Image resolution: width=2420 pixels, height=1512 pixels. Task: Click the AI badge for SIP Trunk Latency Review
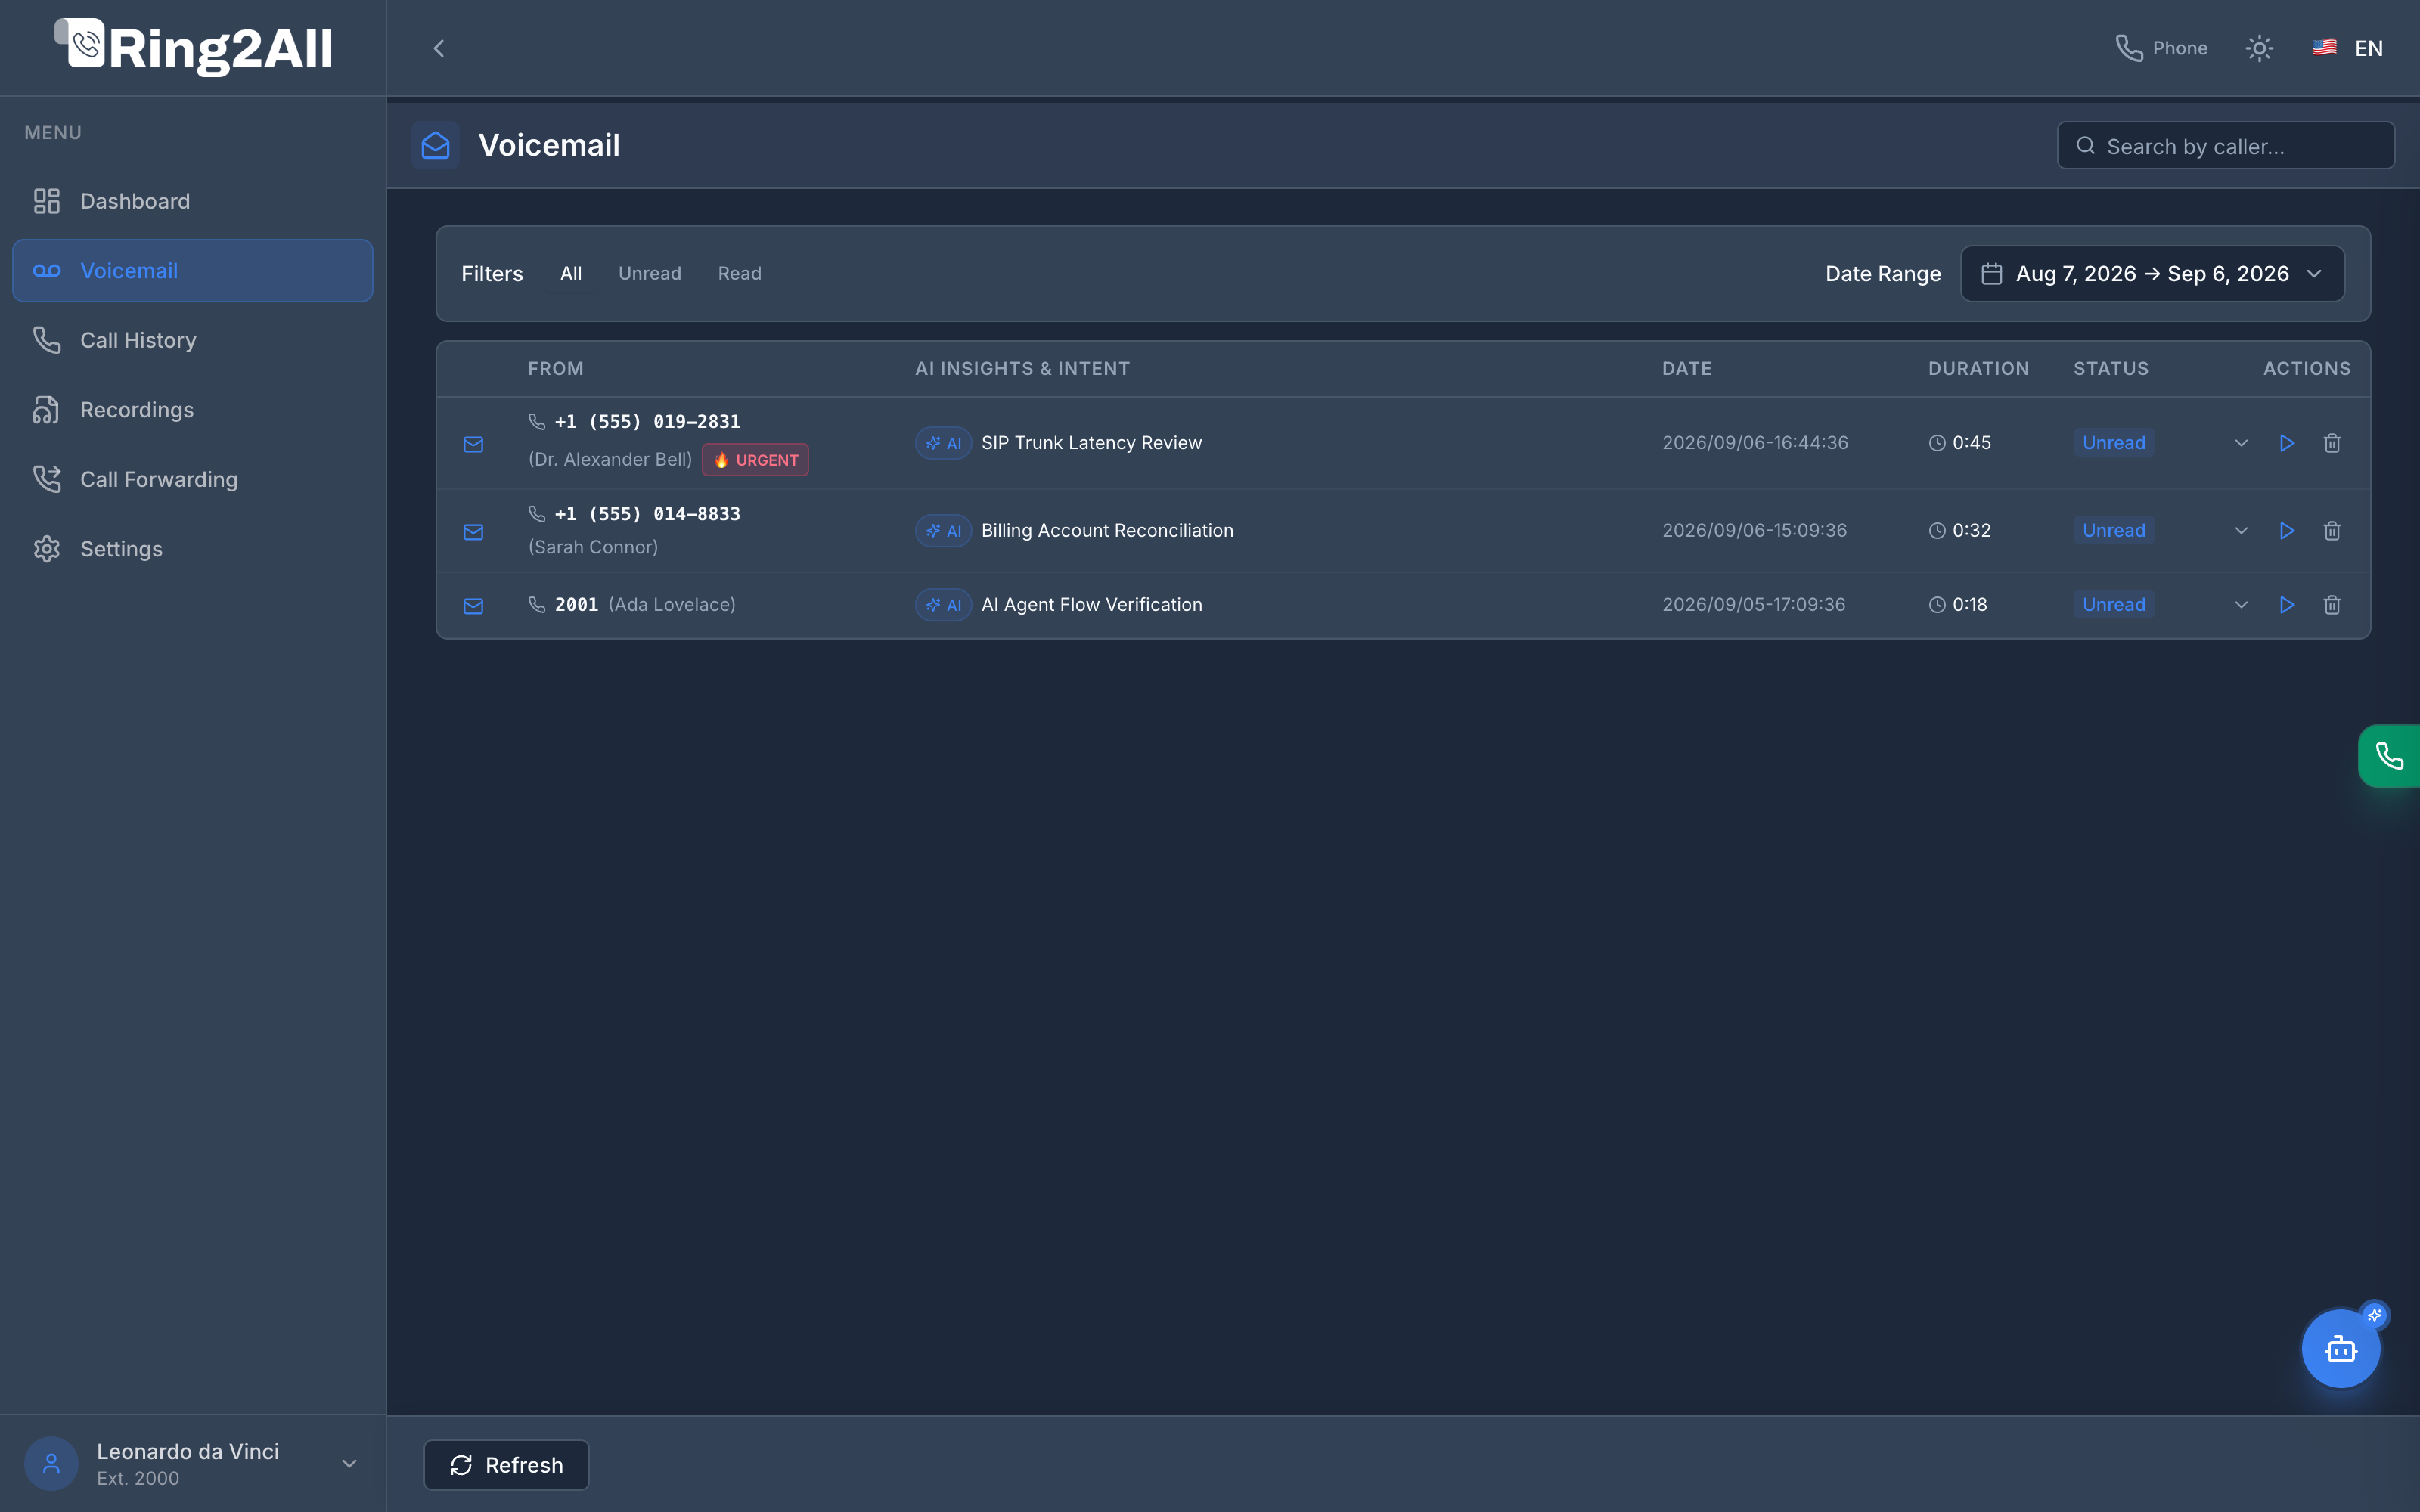(943, 443)
